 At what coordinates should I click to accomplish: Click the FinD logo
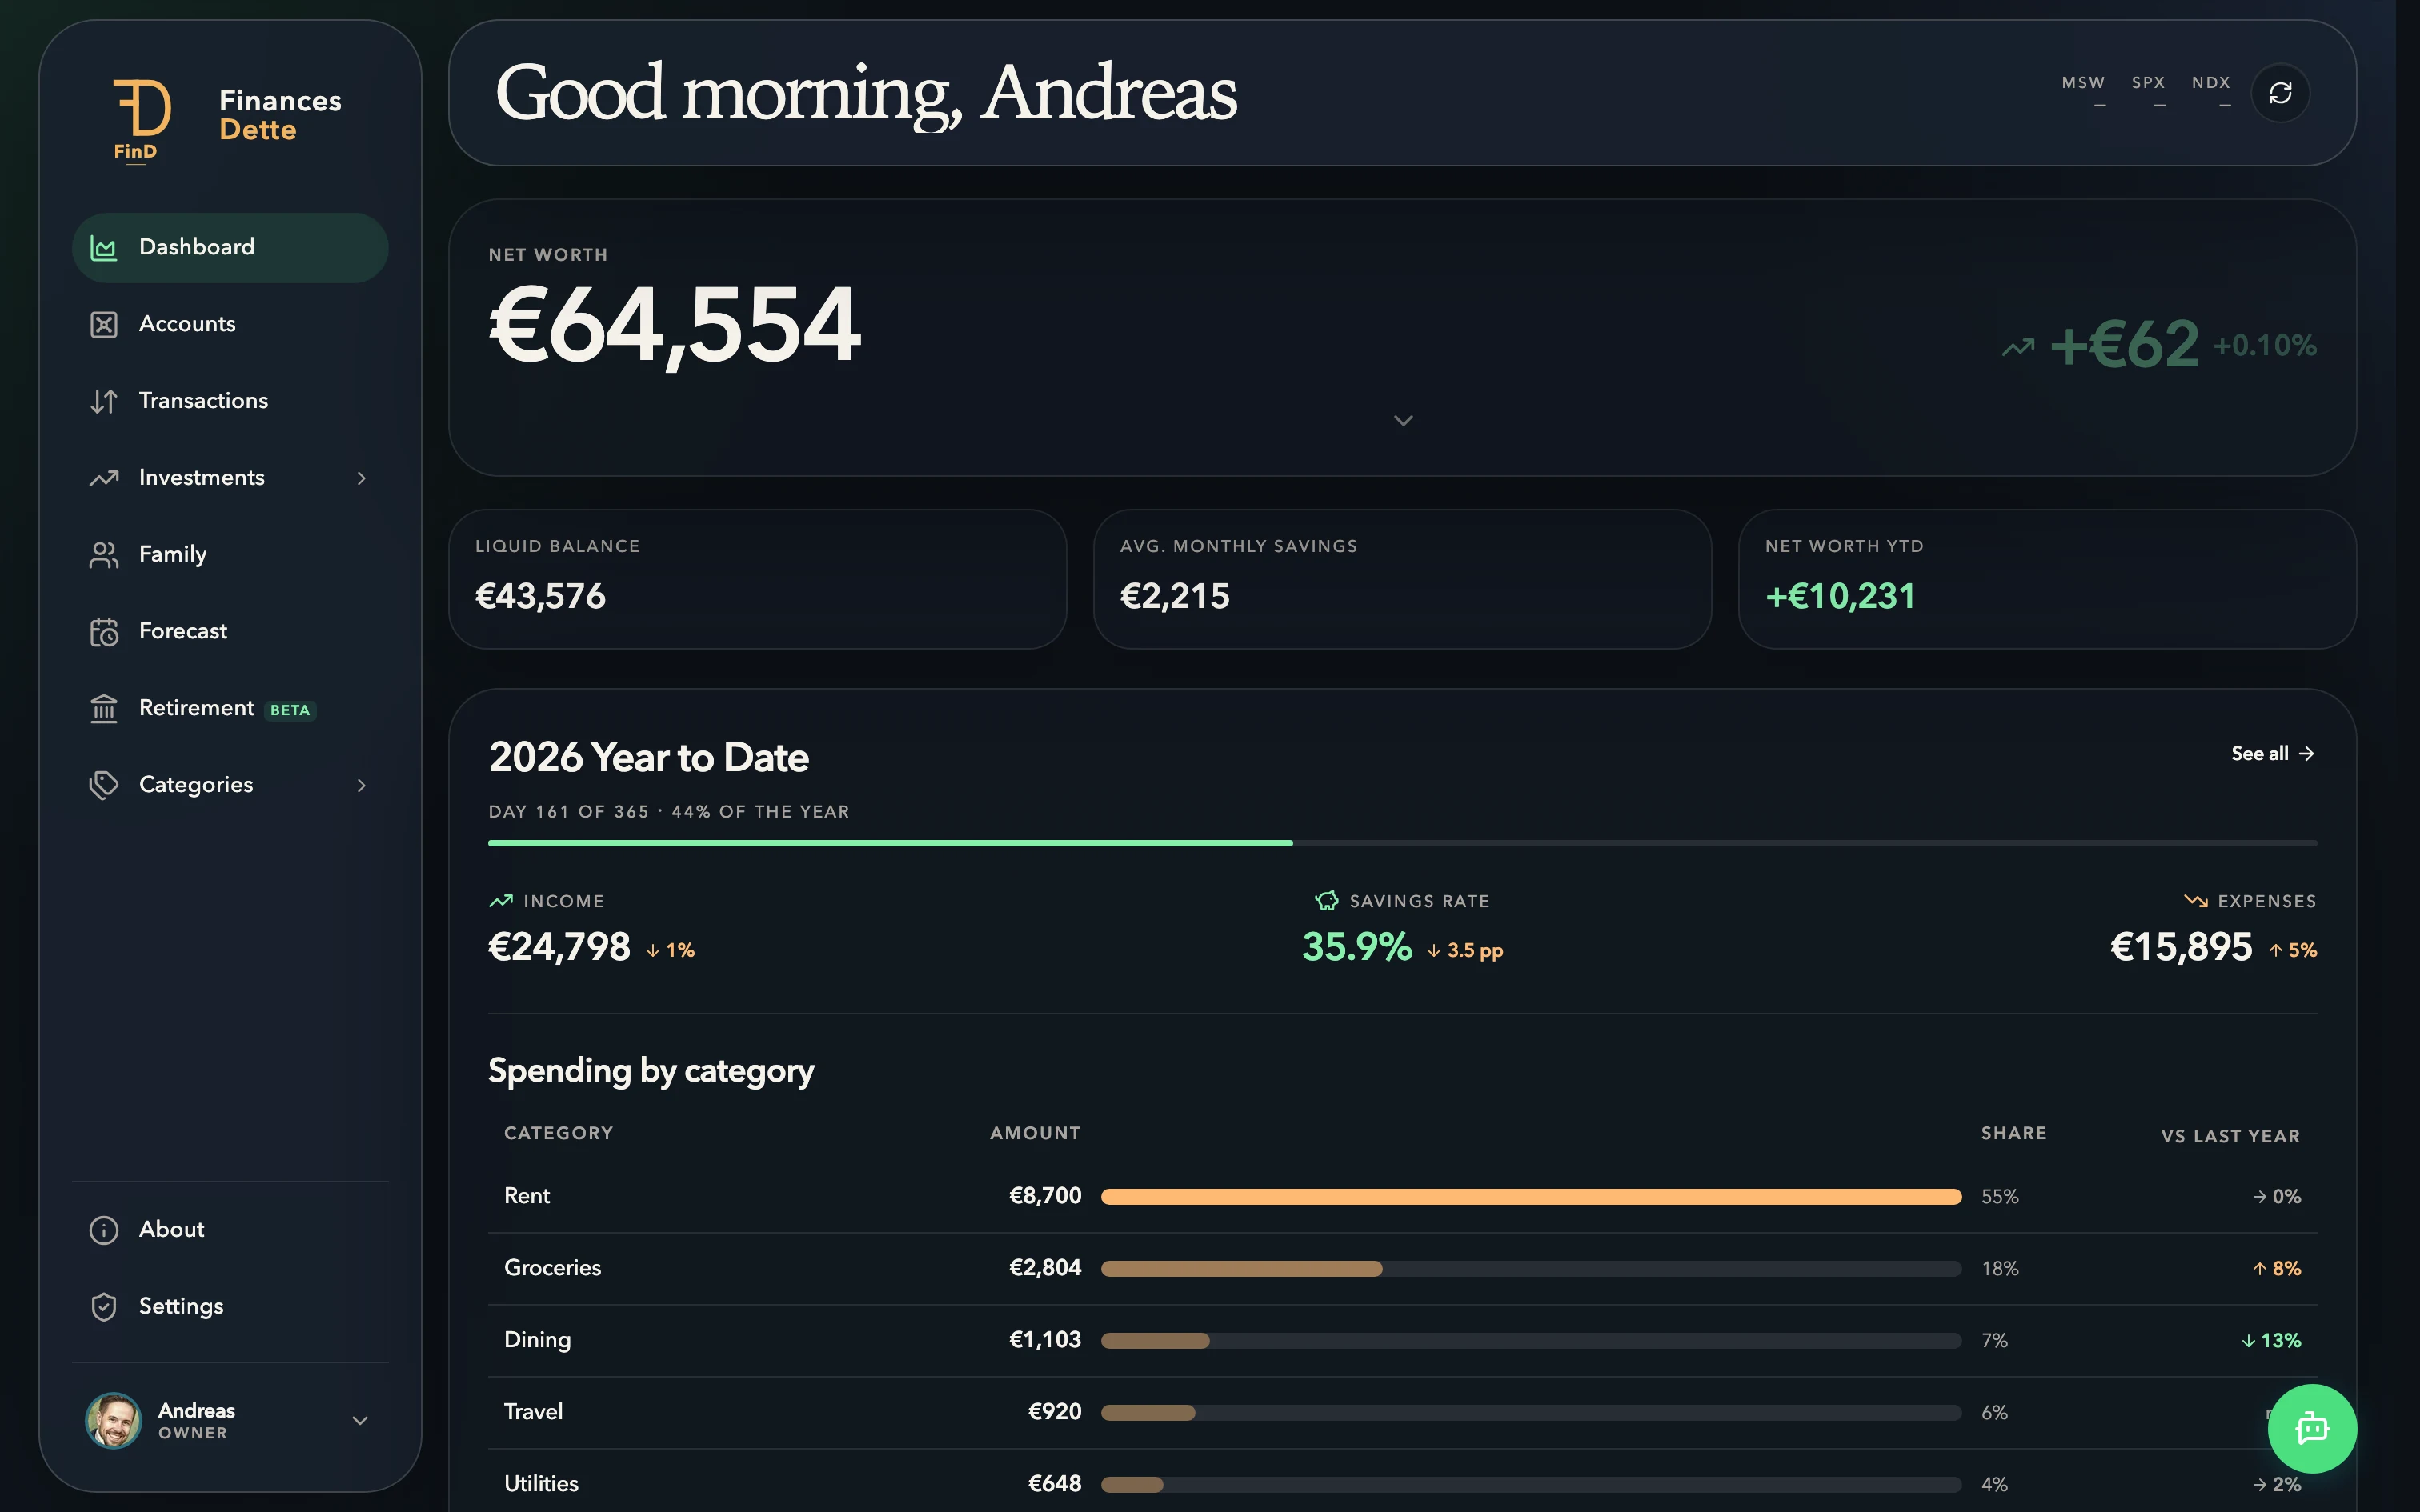tap(141, 119)
